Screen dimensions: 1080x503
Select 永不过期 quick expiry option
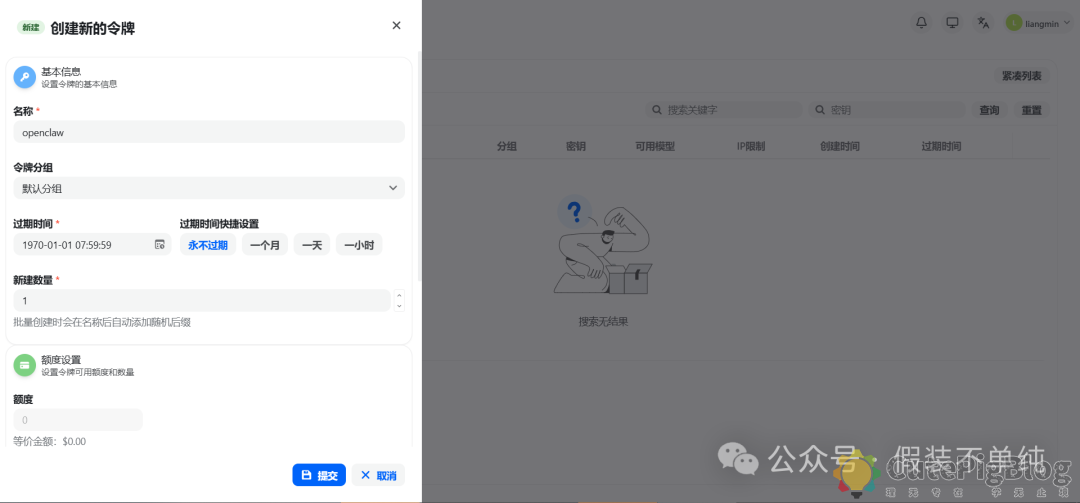208,245
